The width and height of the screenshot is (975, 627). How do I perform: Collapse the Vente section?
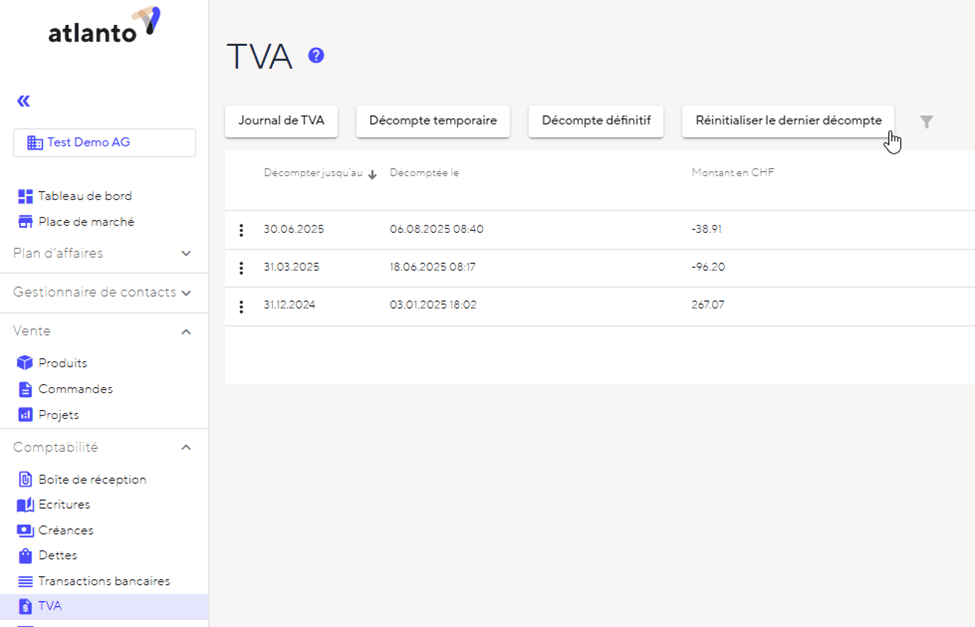186,332
